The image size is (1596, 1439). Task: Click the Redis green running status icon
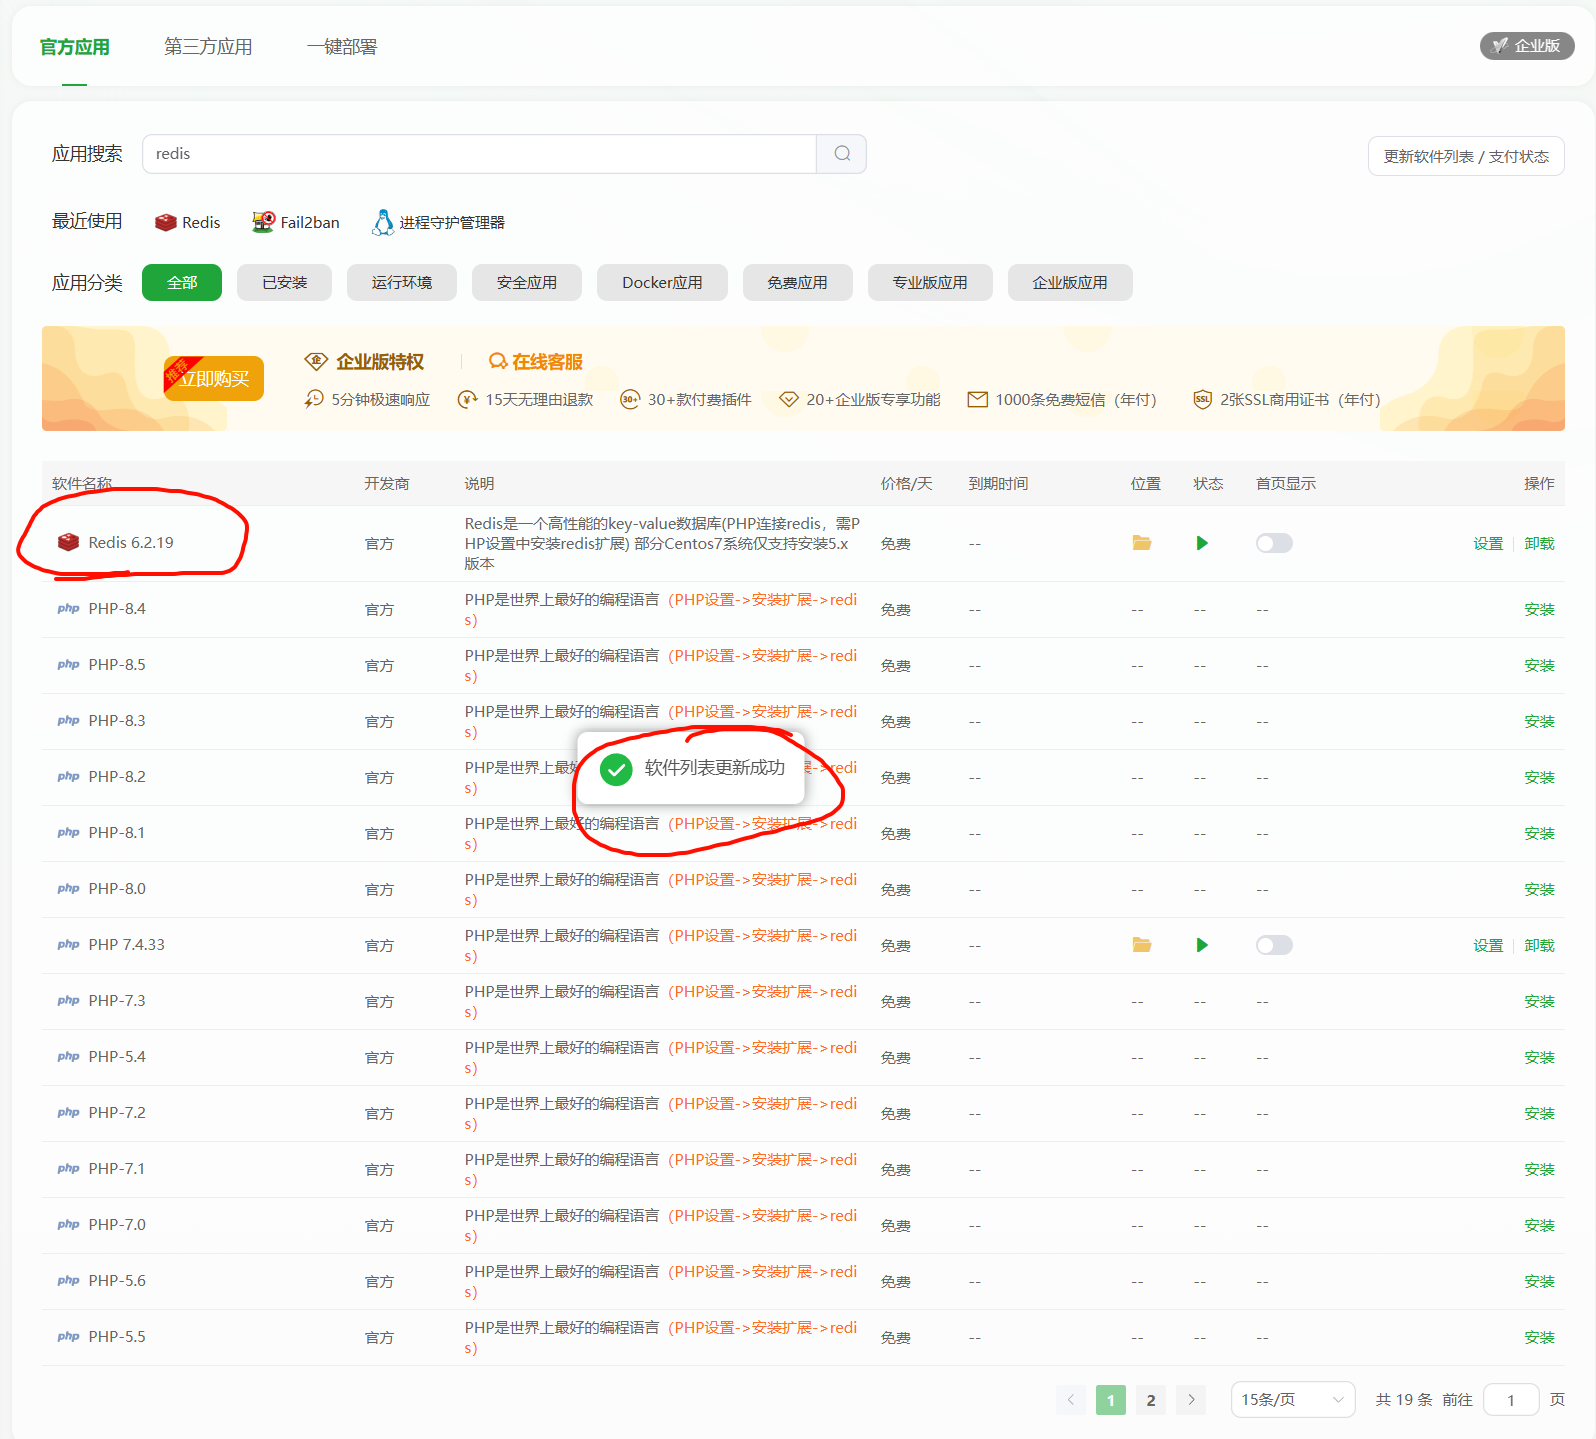click(1202, 543)
